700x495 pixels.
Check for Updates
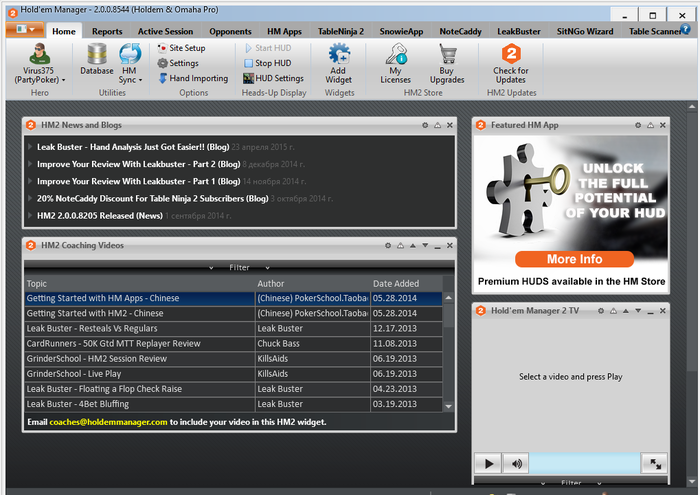(x=511, y=63)
